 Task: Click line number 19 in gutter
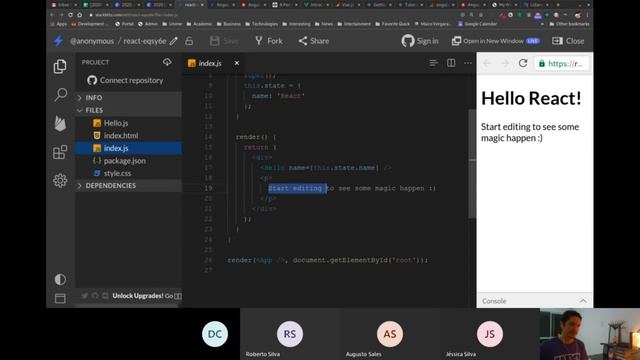(x=208, y=188)
